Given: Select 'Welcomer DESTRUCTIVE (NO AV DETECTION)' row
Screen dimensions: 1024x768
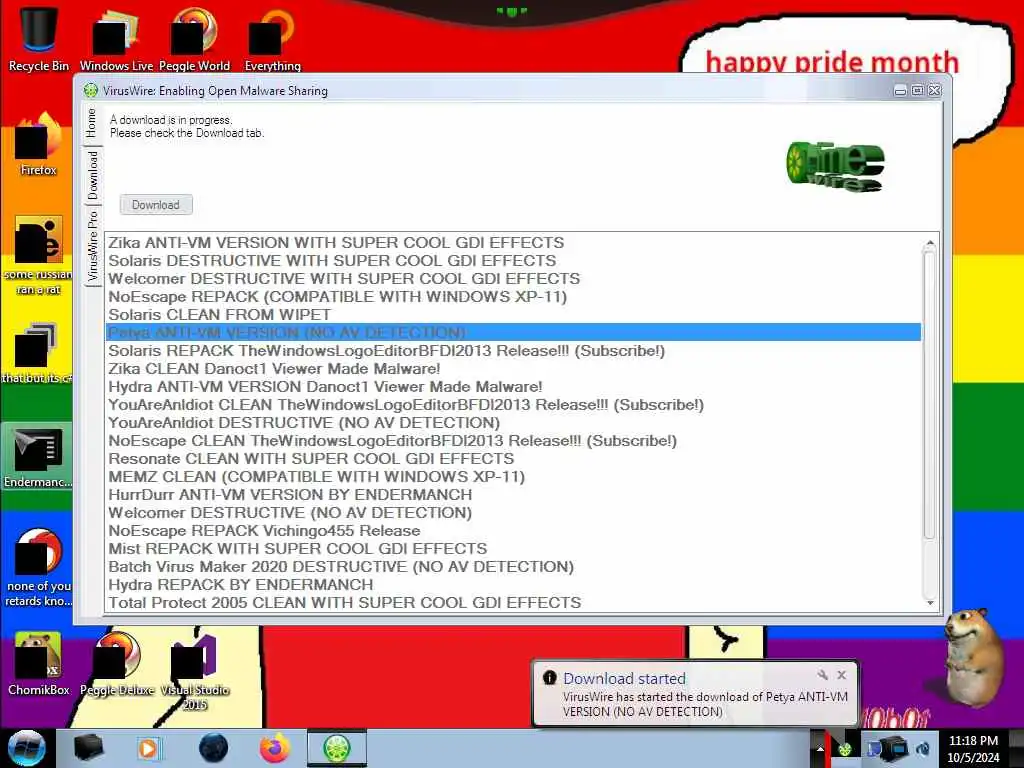Looking at the screenshot, I should (513, 513).
